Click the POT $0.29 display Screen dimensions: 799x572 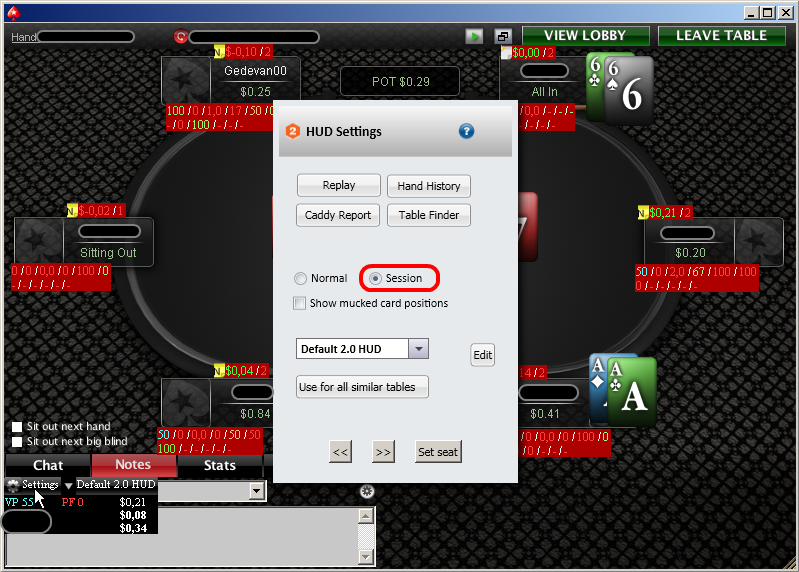(x=401, y=81)
